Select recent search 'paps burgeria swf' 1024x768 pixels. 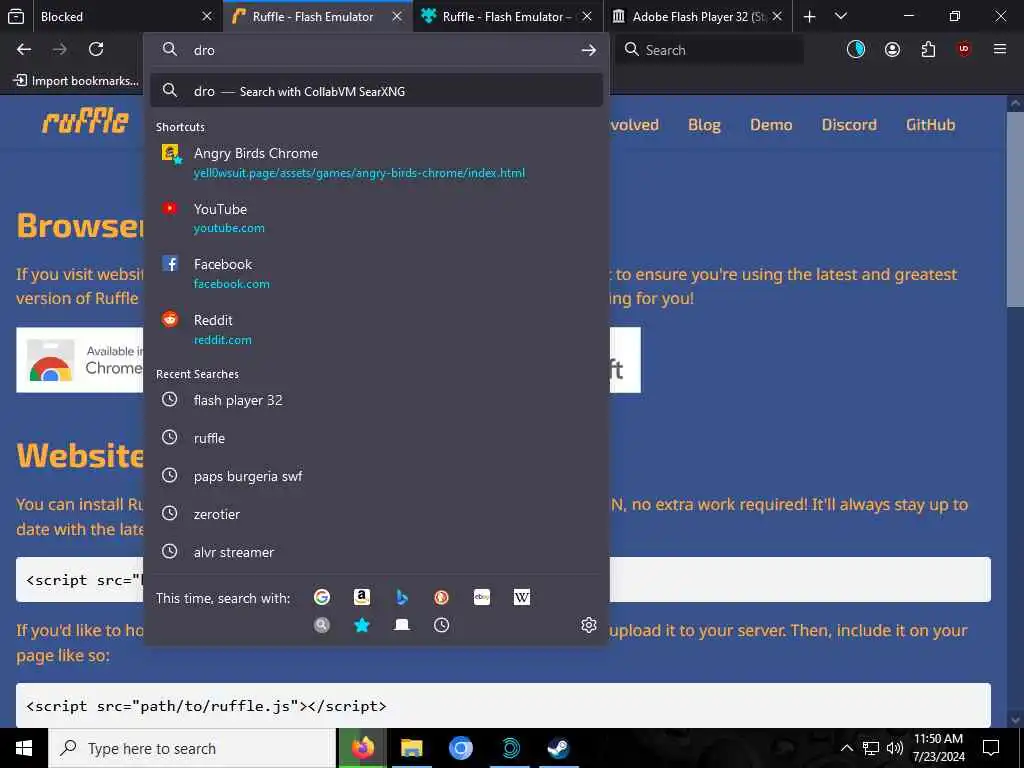[376, 476]
